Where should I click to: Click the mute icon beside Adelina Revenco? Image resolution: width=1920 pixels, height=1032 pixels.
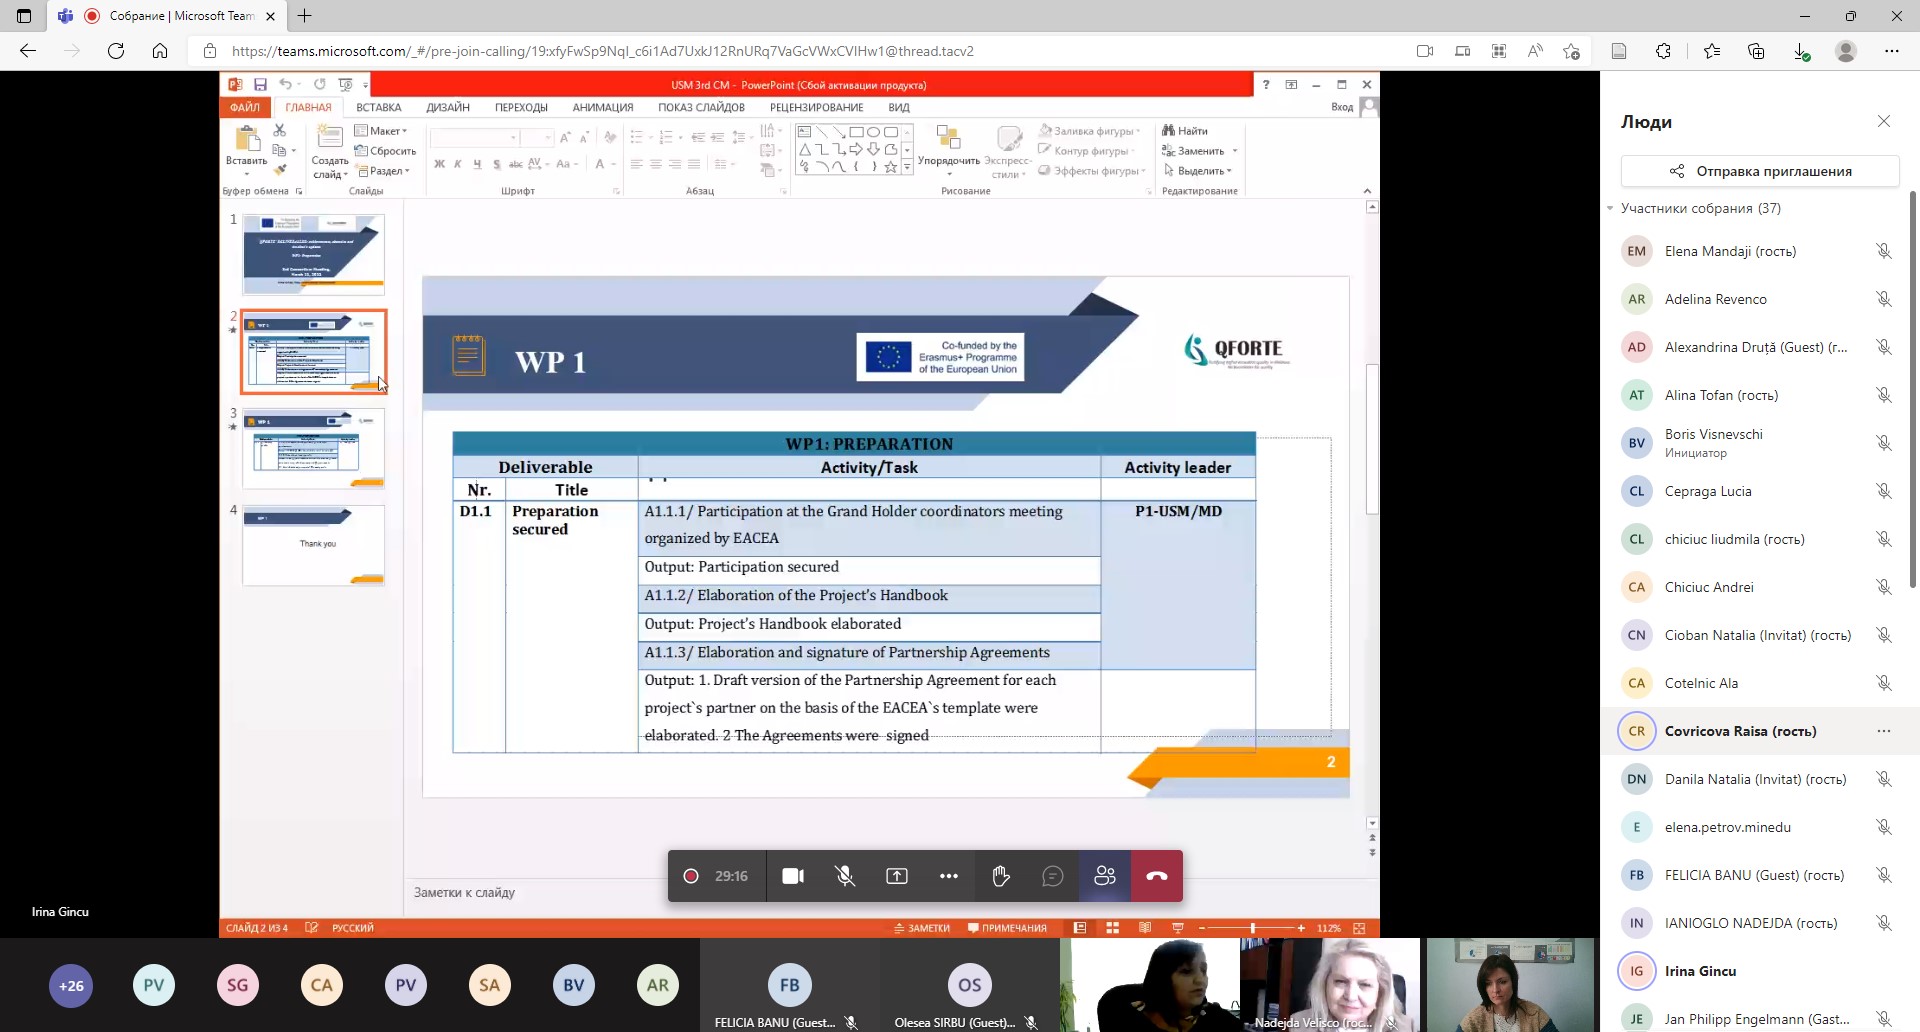point(1883,299)
